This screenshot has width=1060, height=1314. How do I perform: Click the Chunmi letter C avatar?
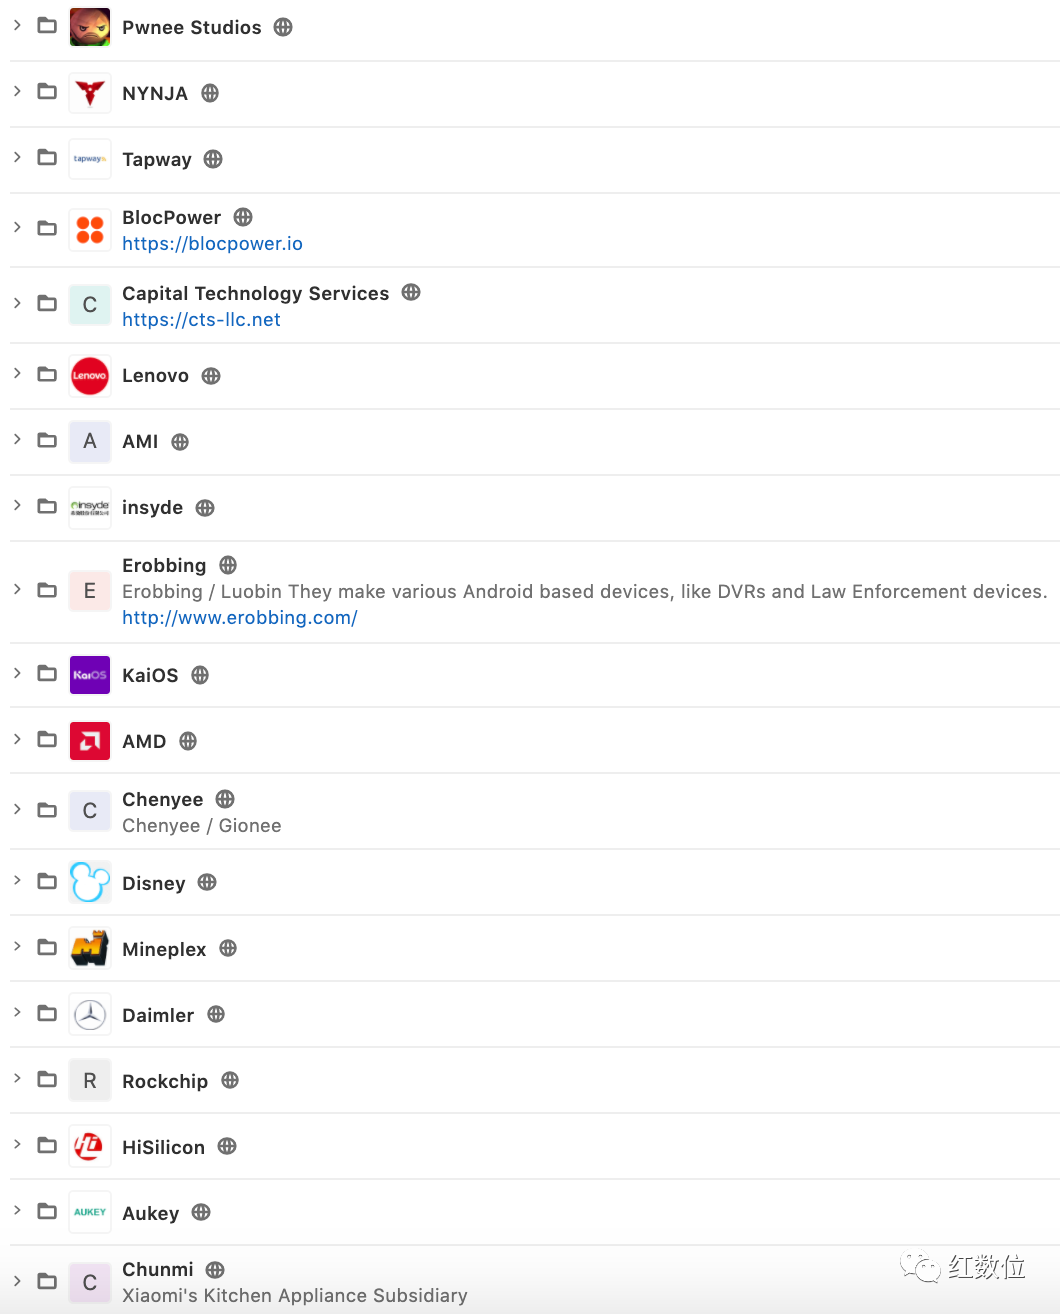click(x=90, y=1283)
